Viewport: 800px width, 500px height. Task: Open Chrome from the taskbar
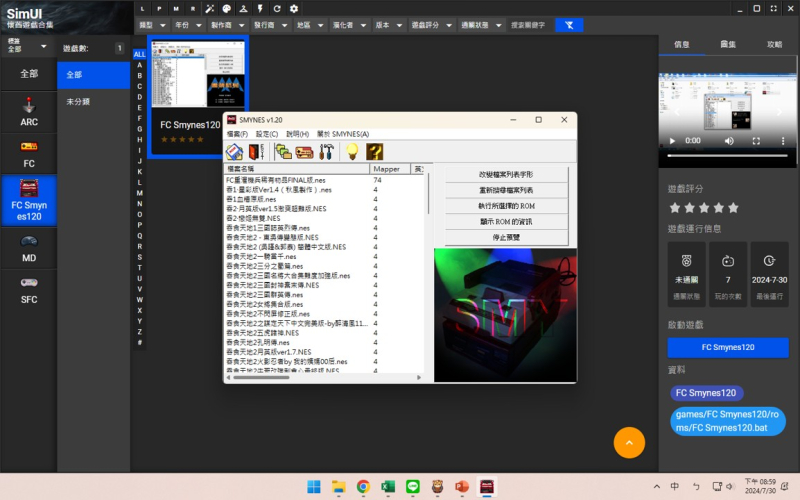363,487
